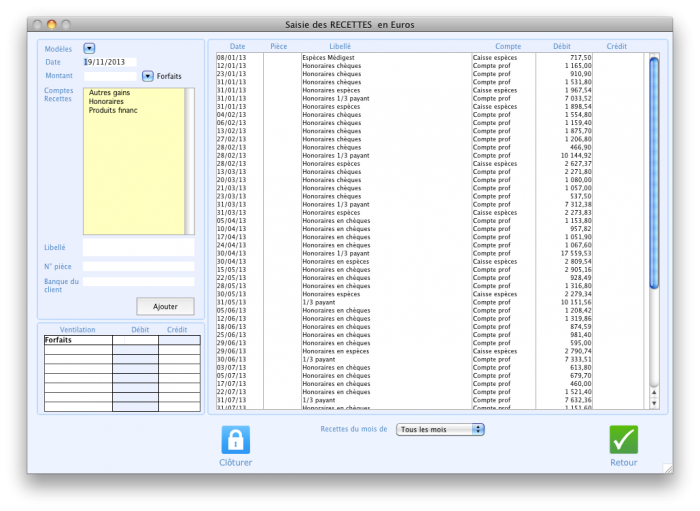
Task: Open the Modèles dropdown arrow
Action: pos(89,48)
